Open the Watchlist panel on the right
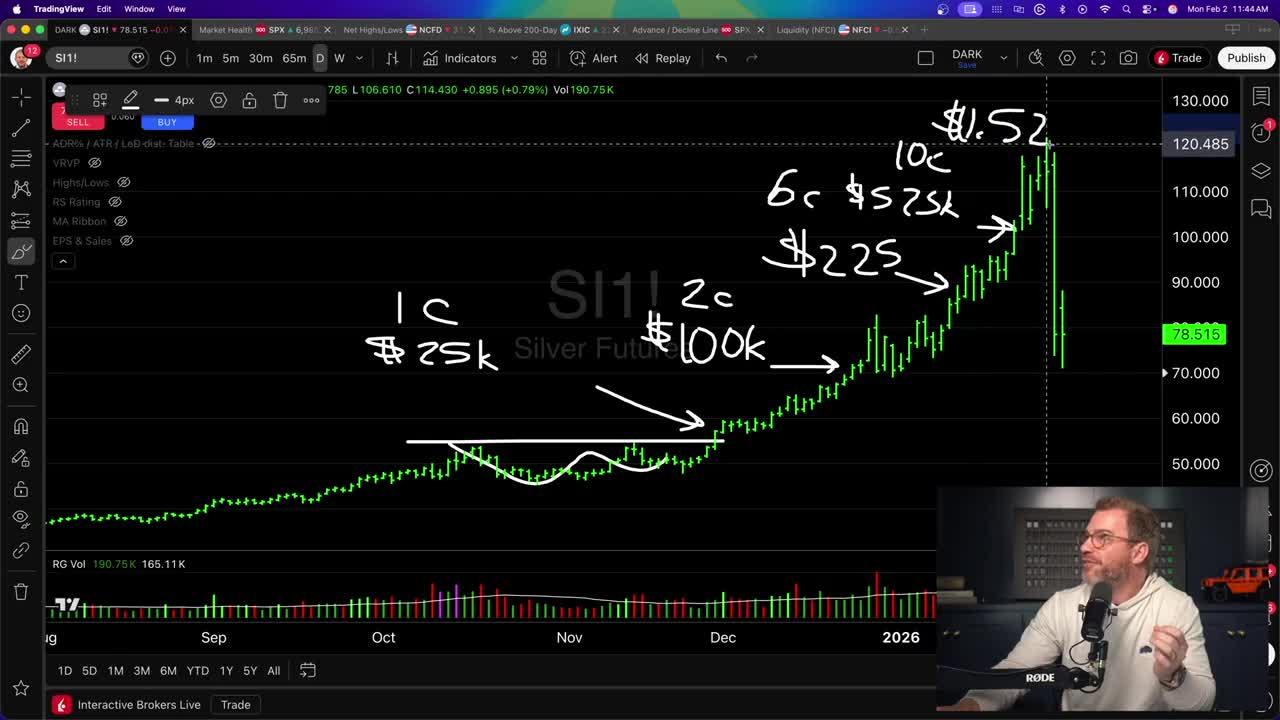 point(1261,97)
